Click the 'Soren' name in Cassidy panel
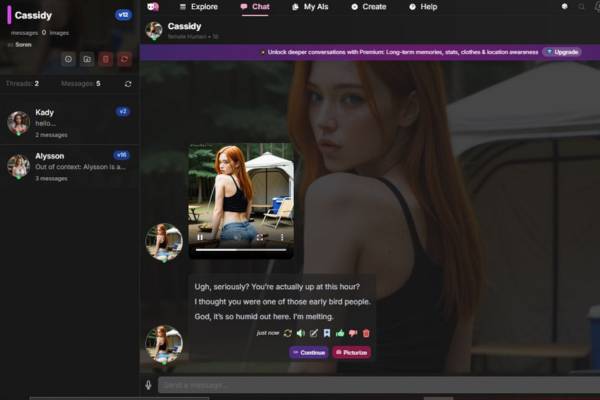600x400 pixels. pos(23,44)
